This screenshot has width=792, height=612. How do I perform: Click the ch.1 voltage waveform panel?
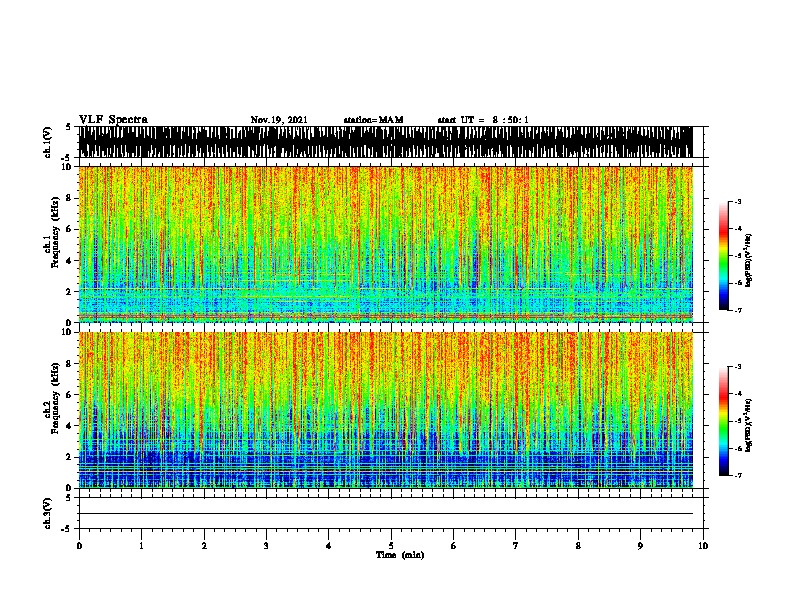pyautogui.click(x=385, y=142)
